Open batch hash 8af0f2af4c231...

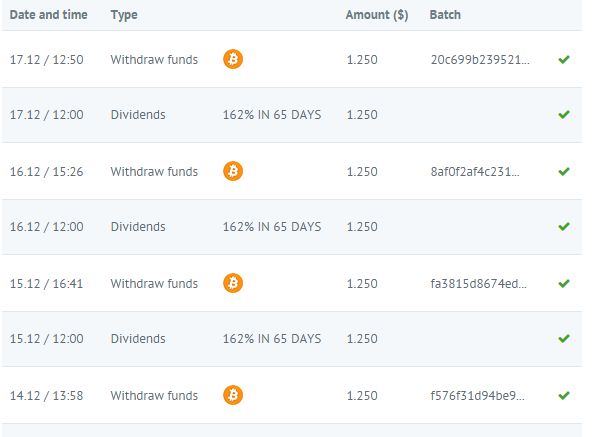click(475, 171)
